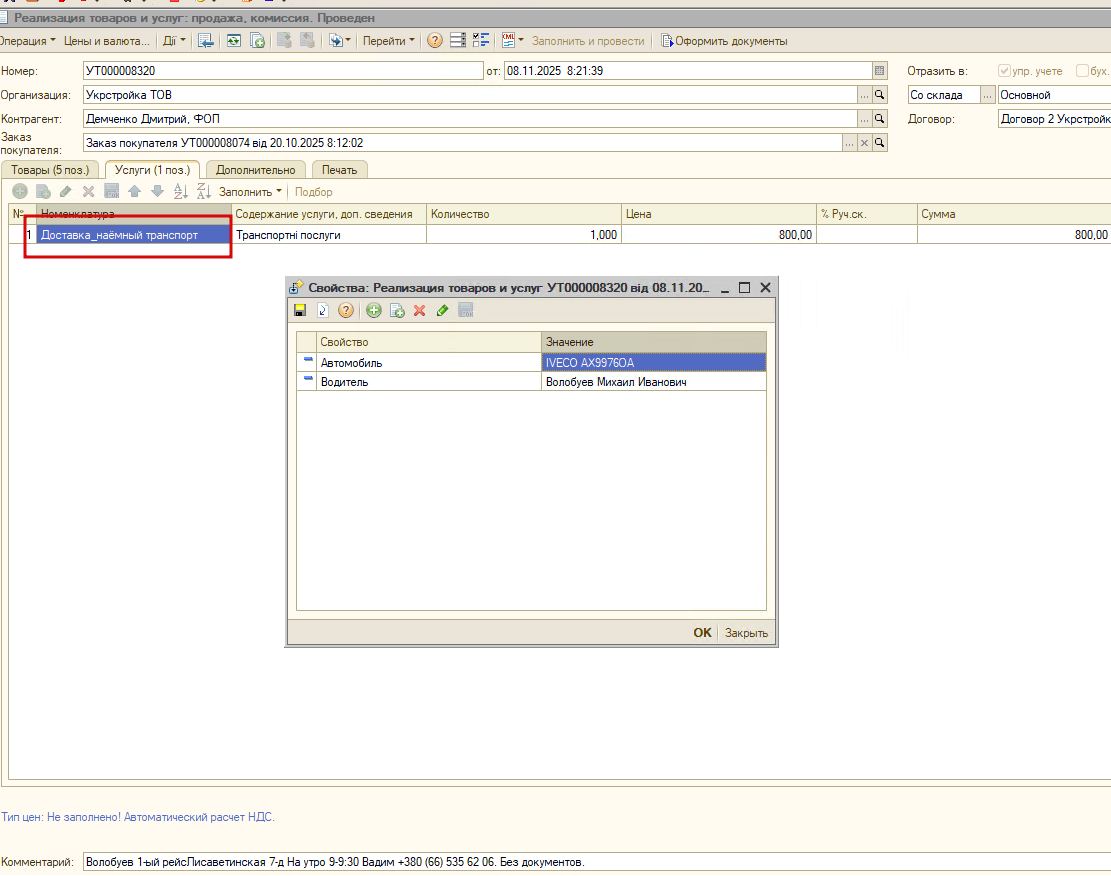1111x876 pixels.
Task: Open Цены и валюта settings
Action: 107,40
